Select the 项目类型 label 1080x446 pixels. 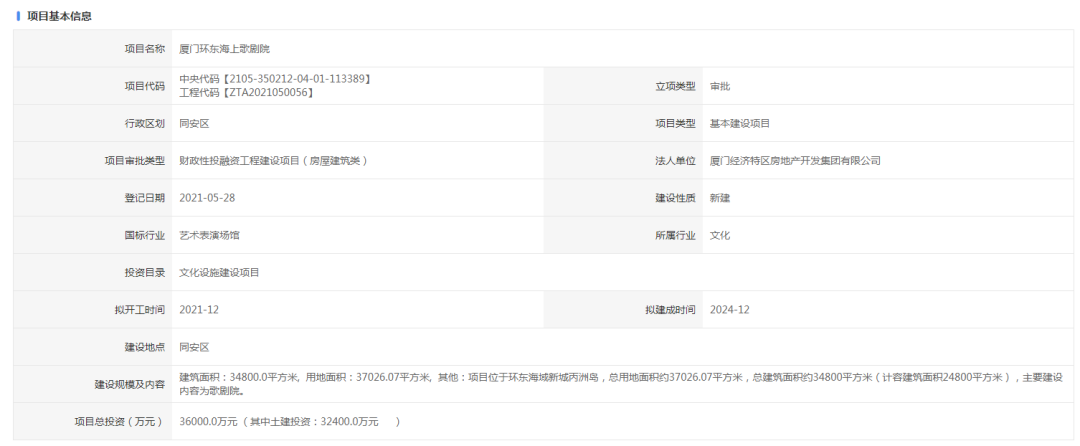point(675,124)
